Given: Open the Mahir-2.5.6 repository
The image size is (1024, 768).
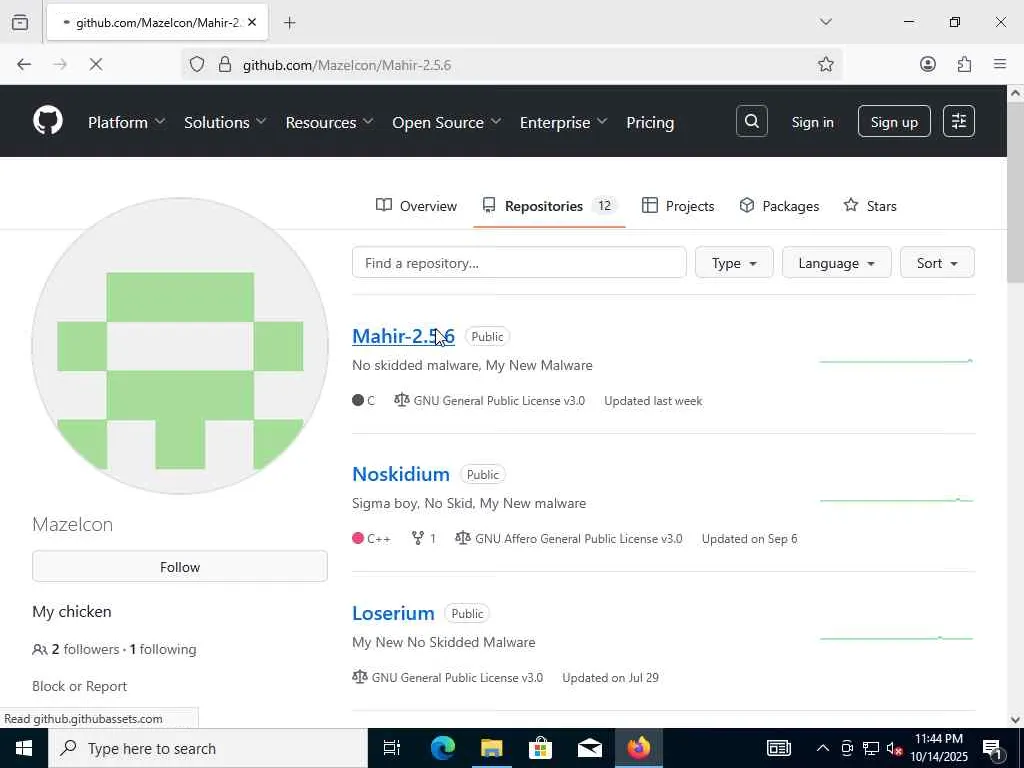Looking at the screenshot, I should pos(403,336).
